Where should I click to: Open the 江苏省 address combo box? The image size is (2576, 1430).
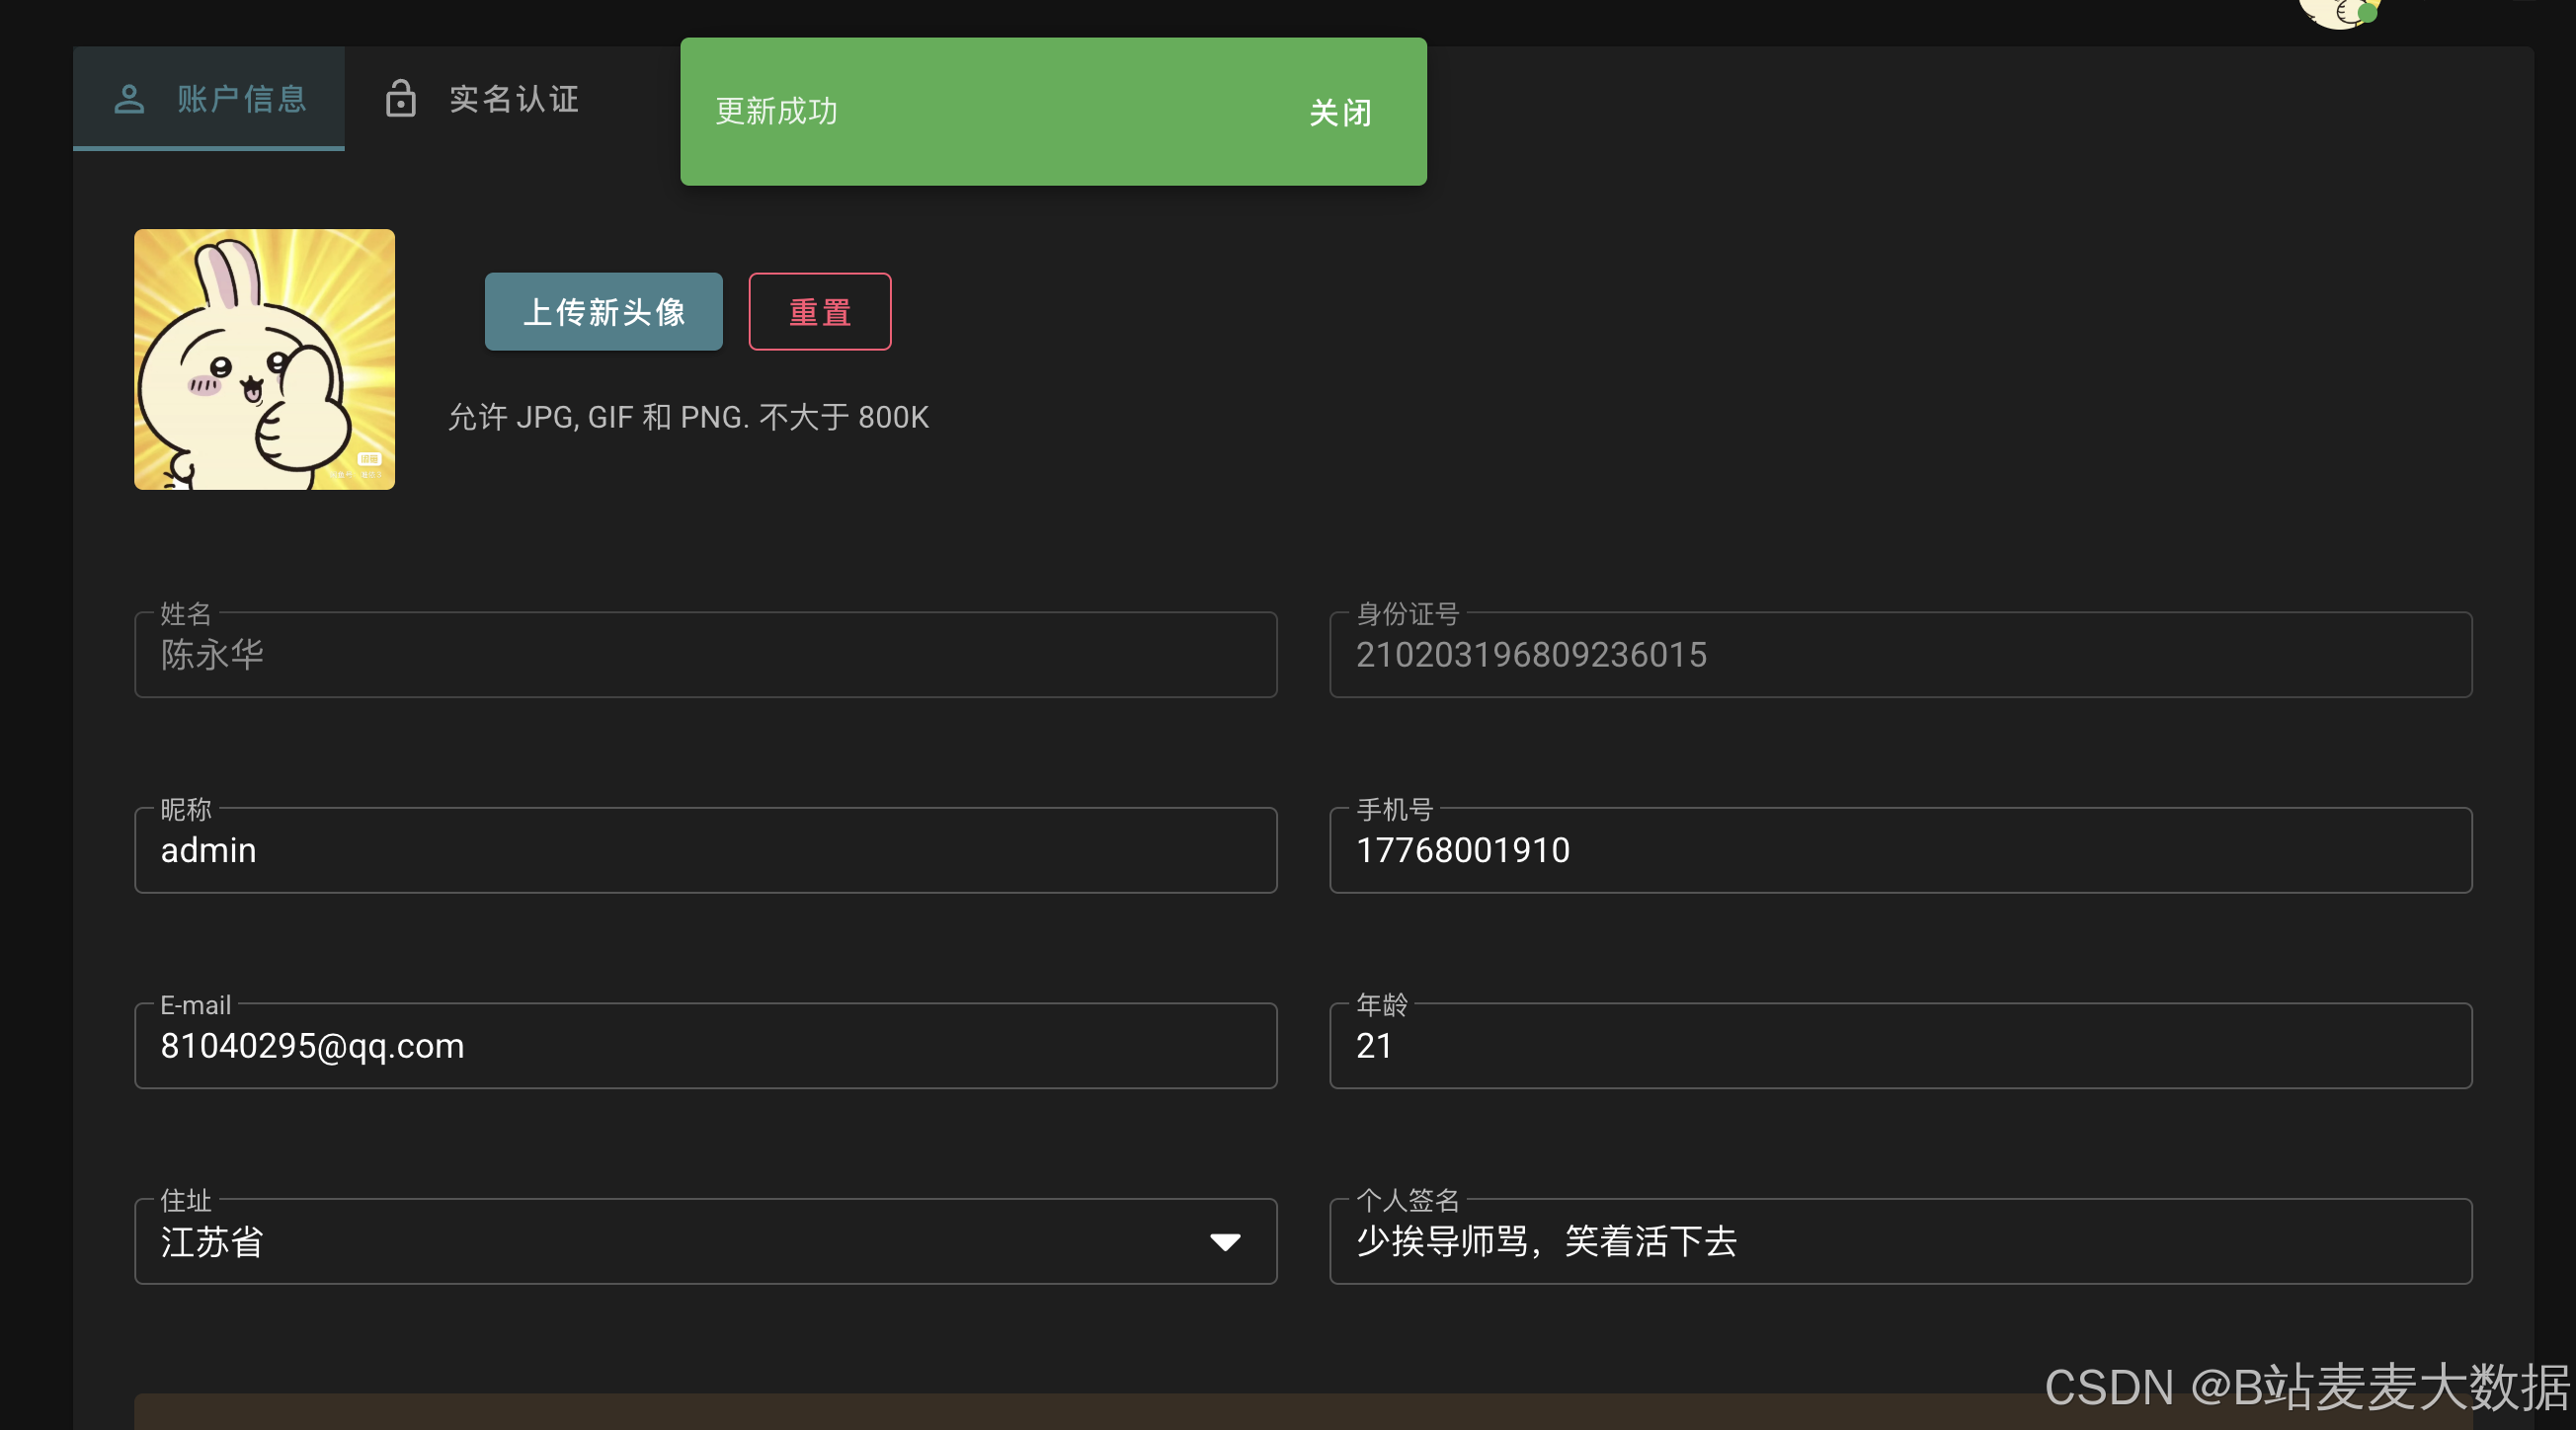(680, 1242)
